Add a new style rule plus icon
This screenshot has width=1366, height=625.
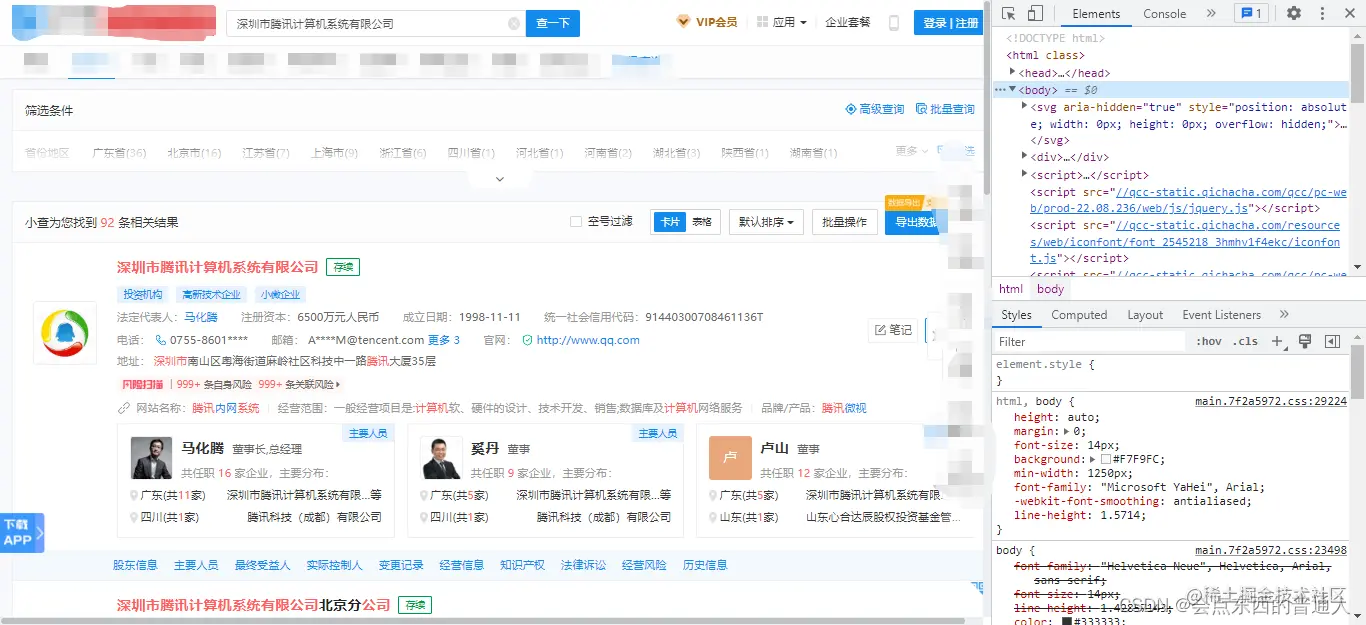(x=1277, y=341)
